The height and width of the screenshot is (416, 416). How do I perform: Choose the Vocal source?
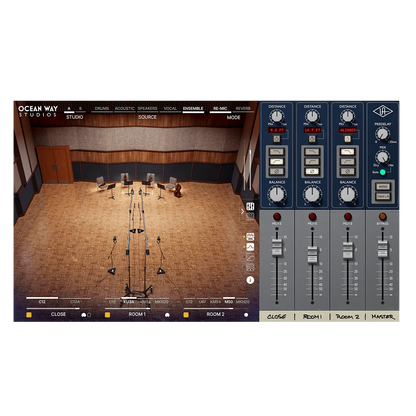[x=170, y=109]
